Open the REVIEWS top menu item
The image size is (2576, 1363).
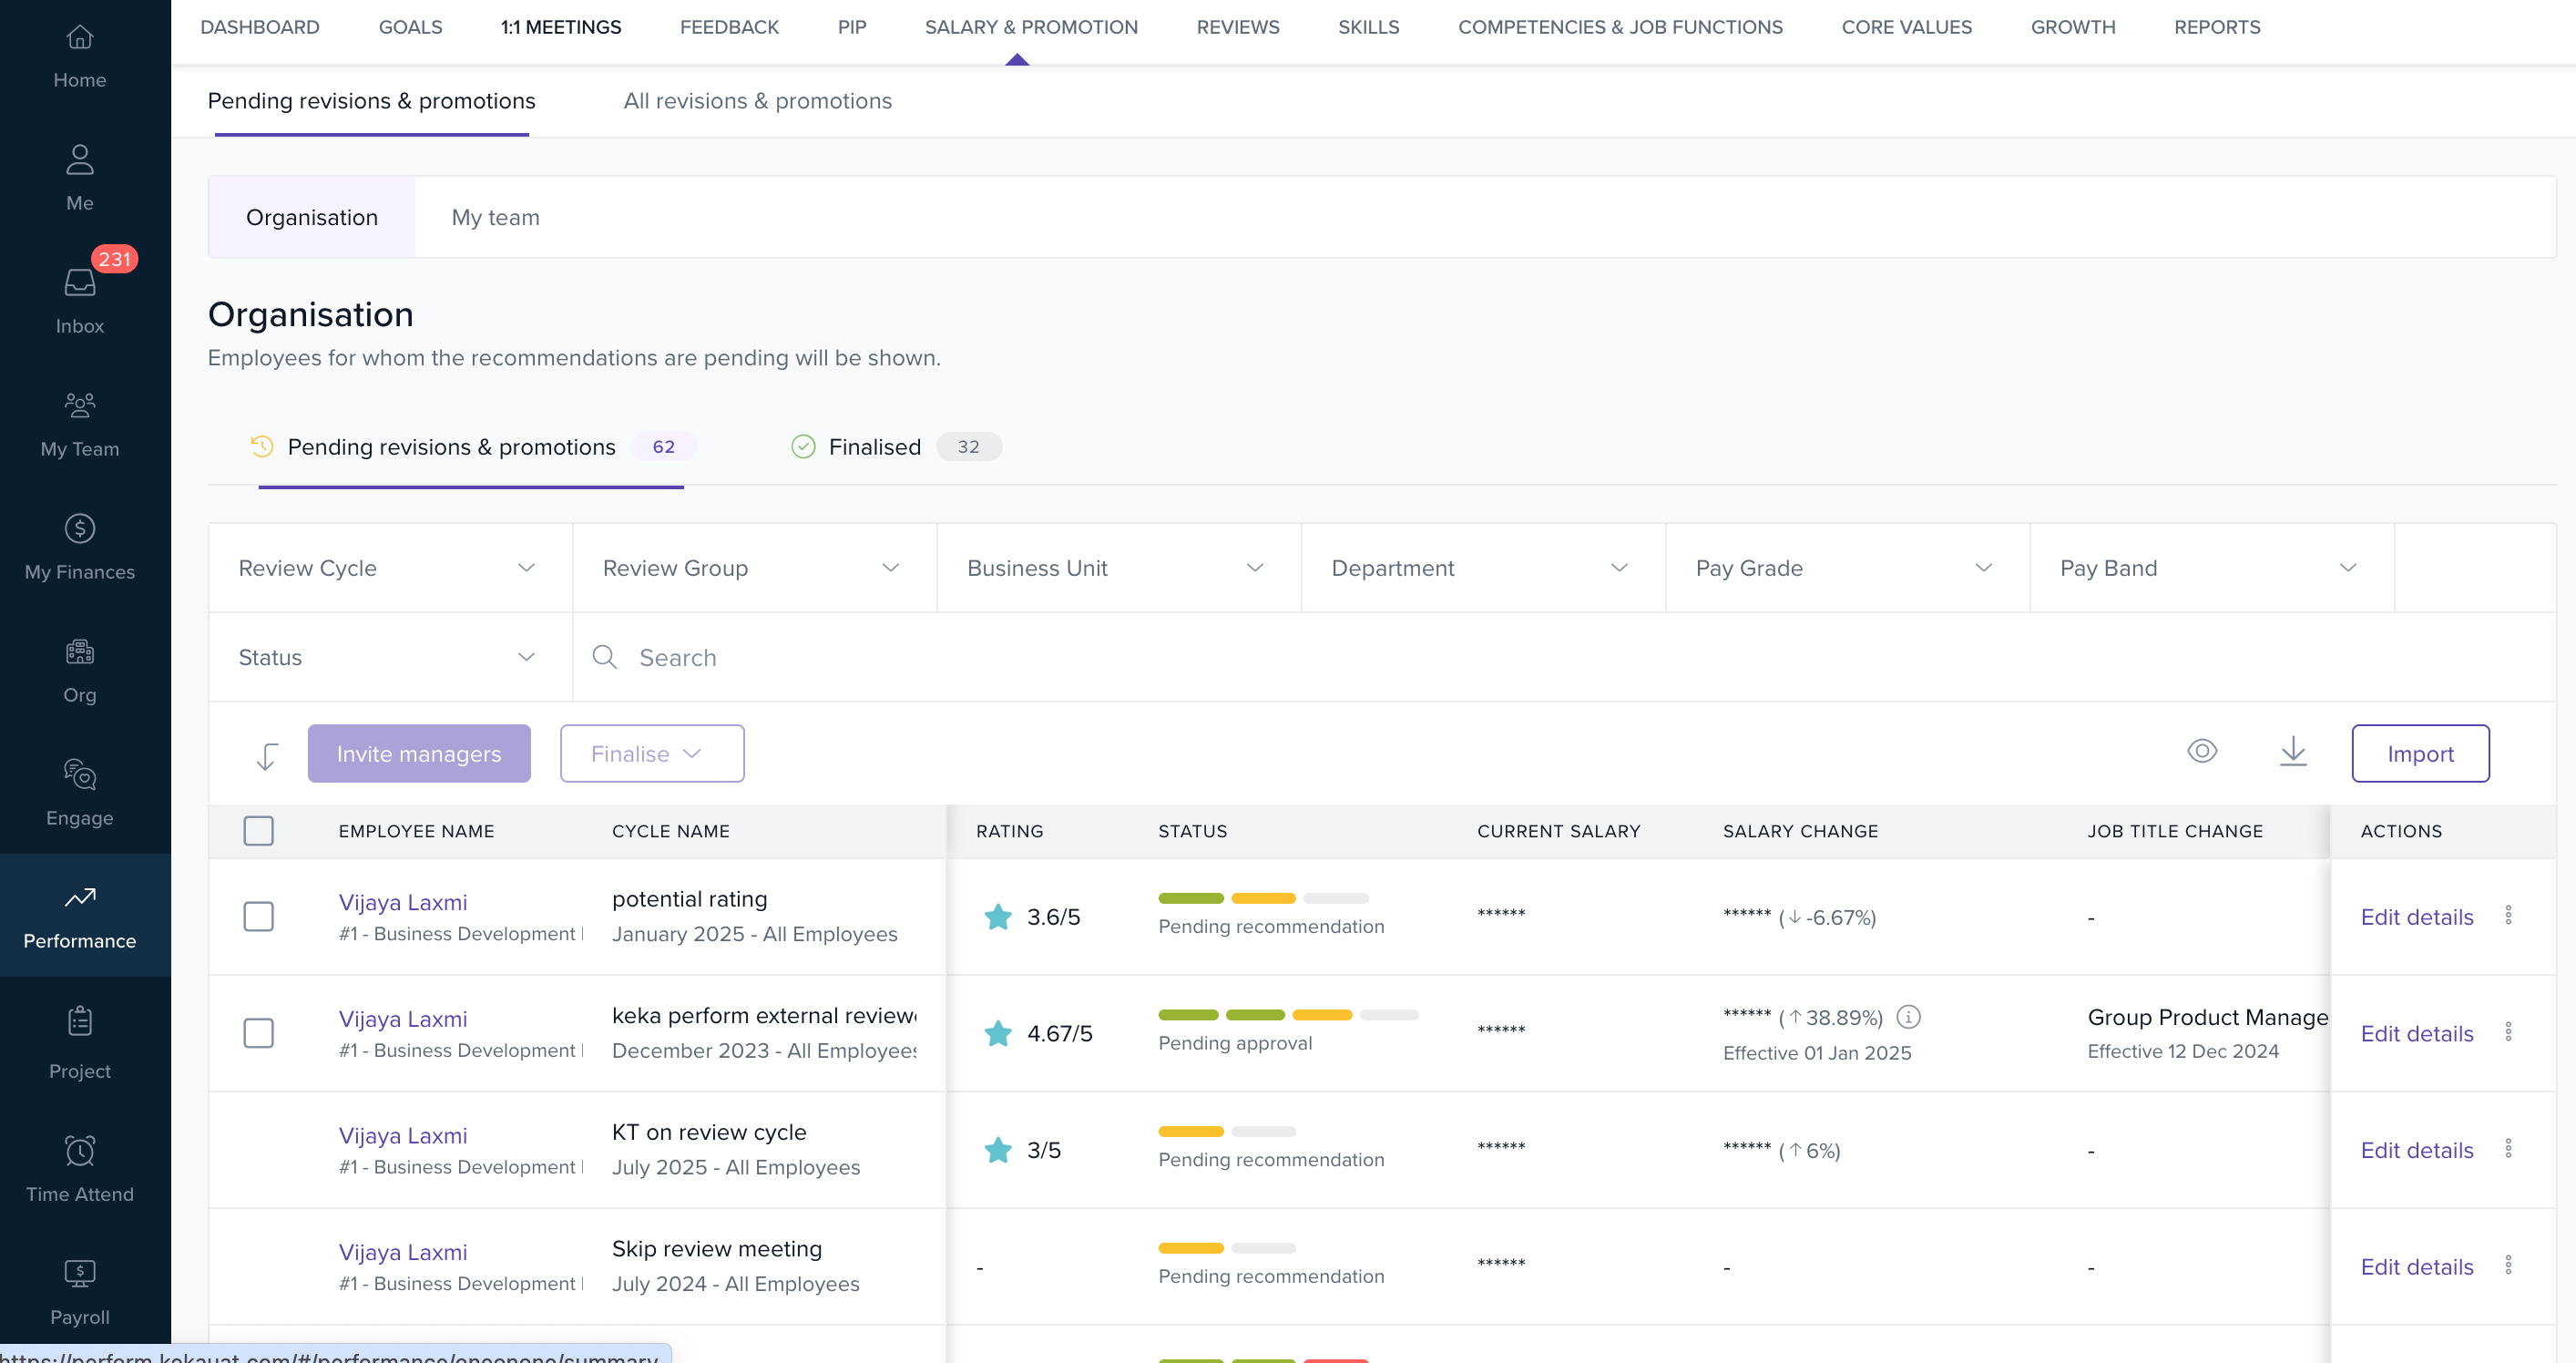tap(1237, 27)
